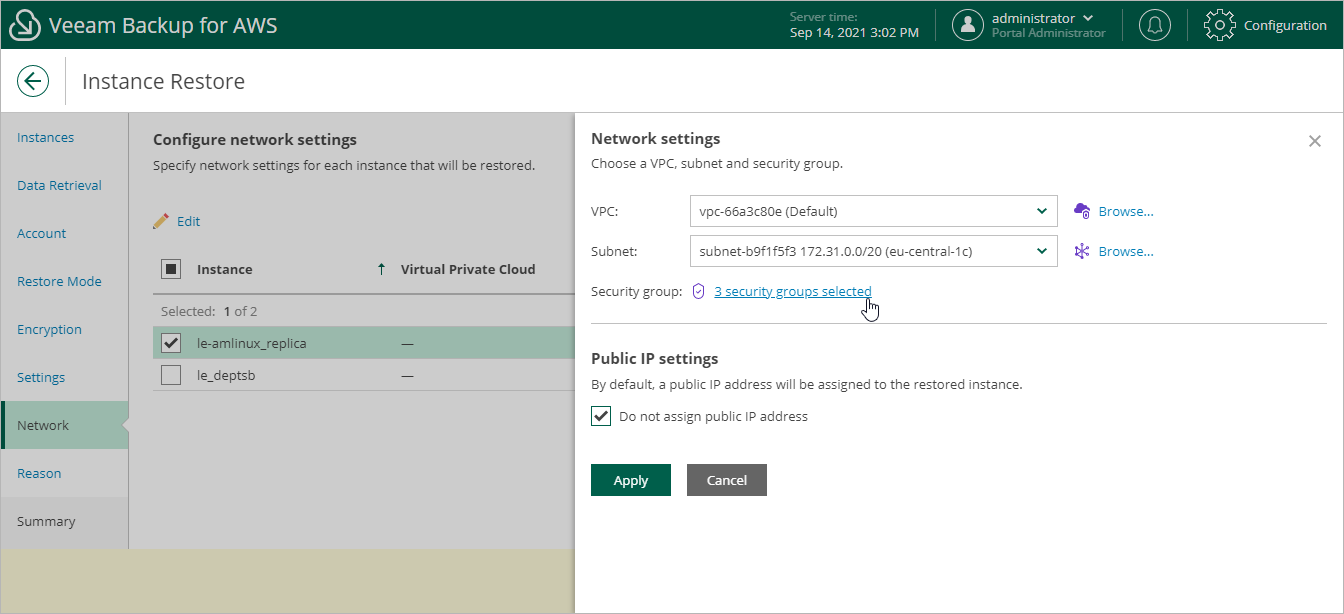Click the back arrow next to Instance Restore
Image resolution: width=1344 pixels, height=614 pixels.
pyautogui.click(x=33, y=80)
